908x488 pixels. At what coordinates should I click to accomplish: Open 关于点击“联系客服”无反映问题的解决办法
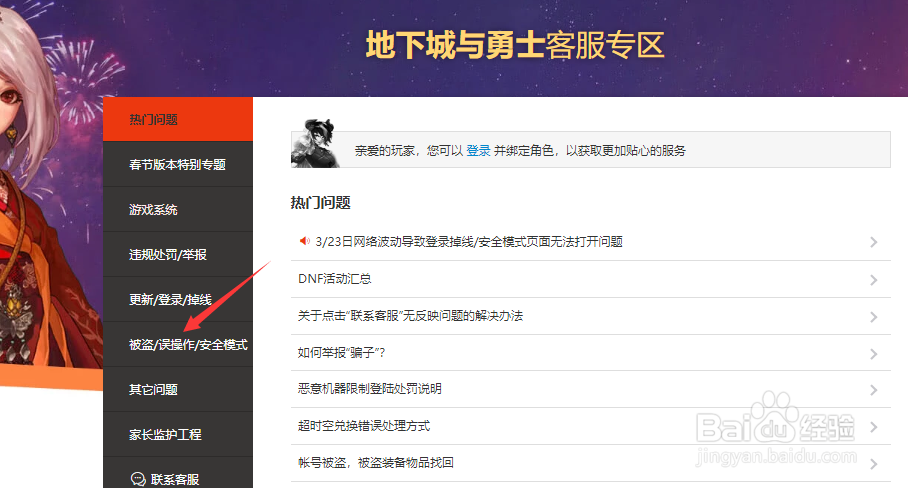coord(410,315)
